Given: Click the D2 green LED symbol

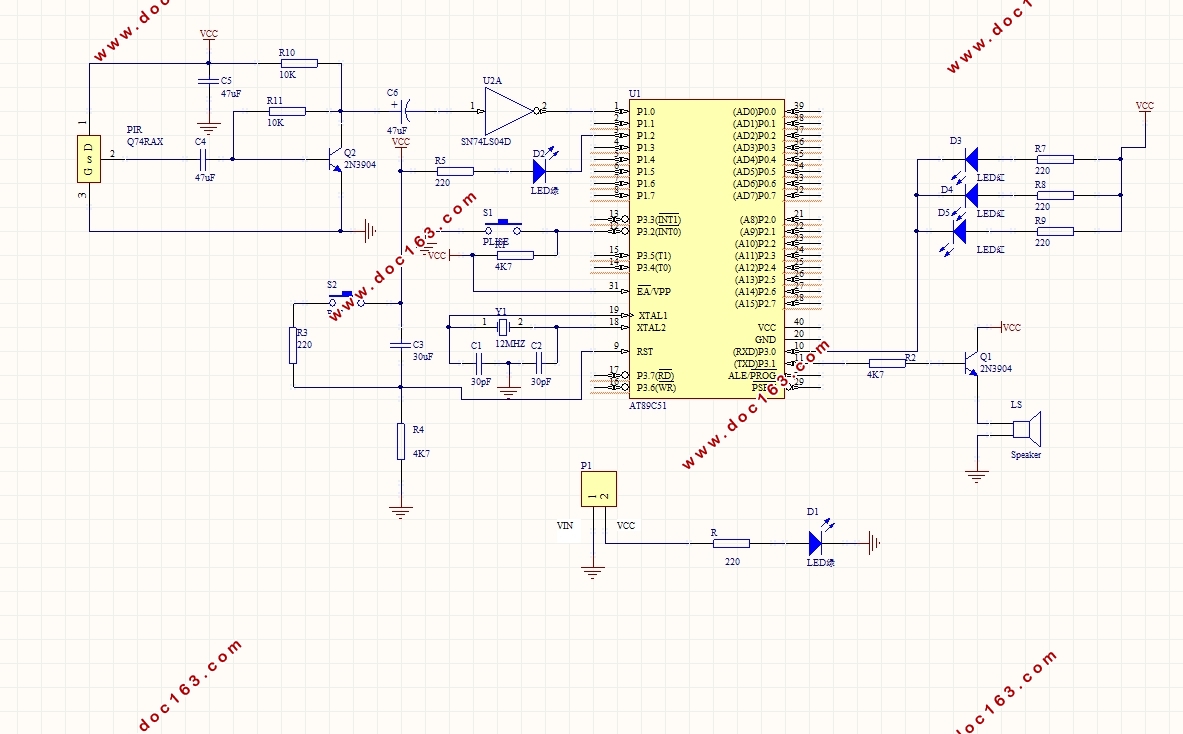Looking at the screenshot, I should click(x=539, y=171).
